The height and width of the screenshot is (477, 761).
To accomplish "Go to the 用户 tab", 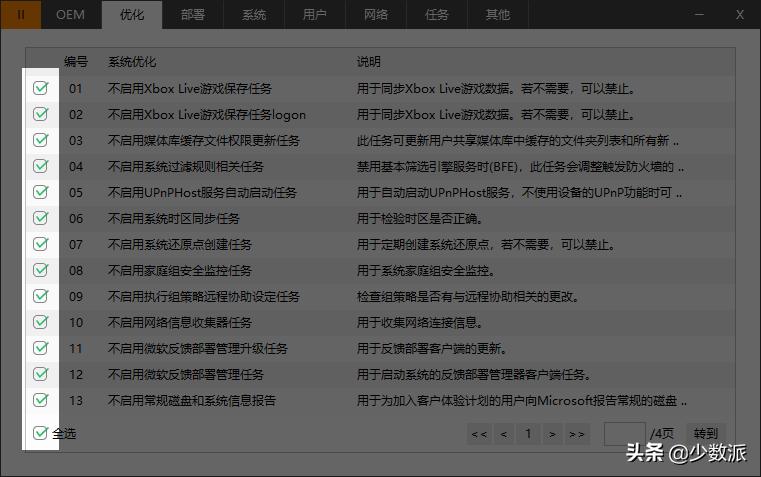I will tap(314, 15).
